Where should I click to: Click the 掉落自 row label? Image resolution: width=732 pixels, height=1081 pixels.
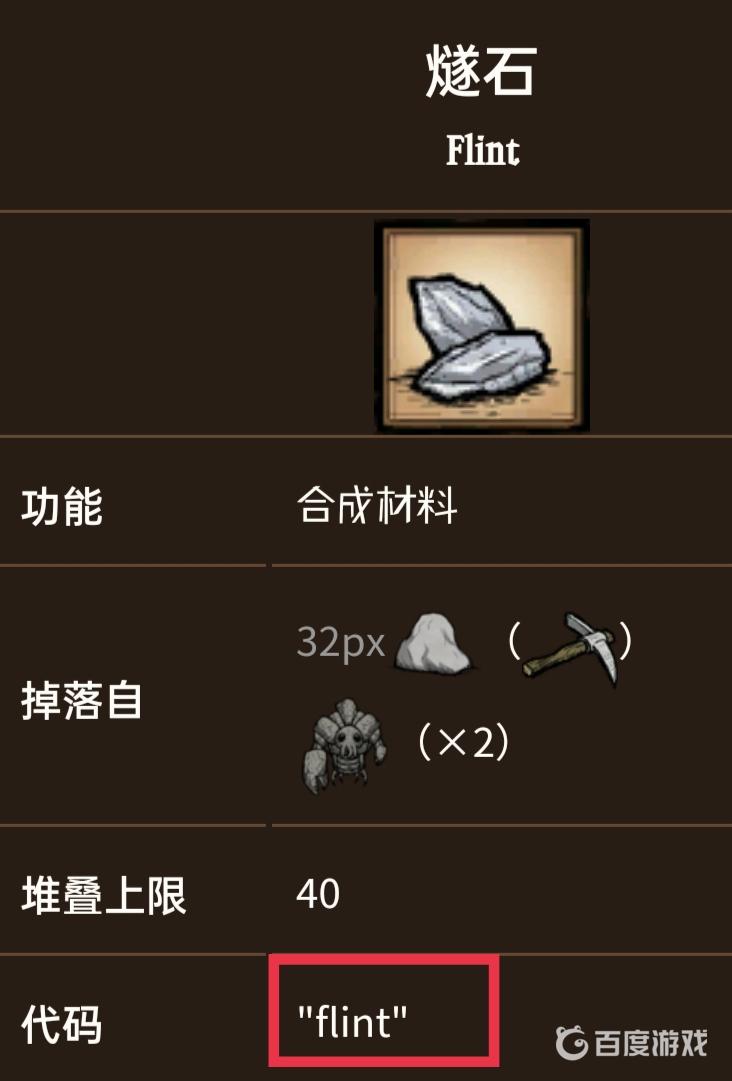point(81,700)
